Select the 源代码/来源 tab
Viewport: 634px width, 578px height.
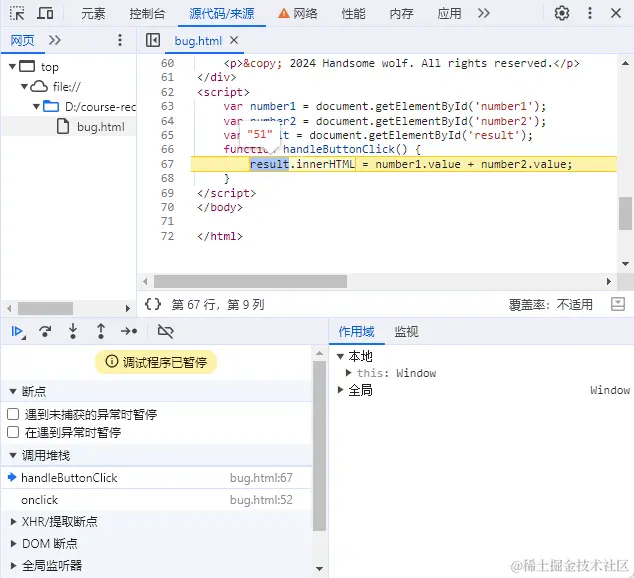tap(222, 14)
